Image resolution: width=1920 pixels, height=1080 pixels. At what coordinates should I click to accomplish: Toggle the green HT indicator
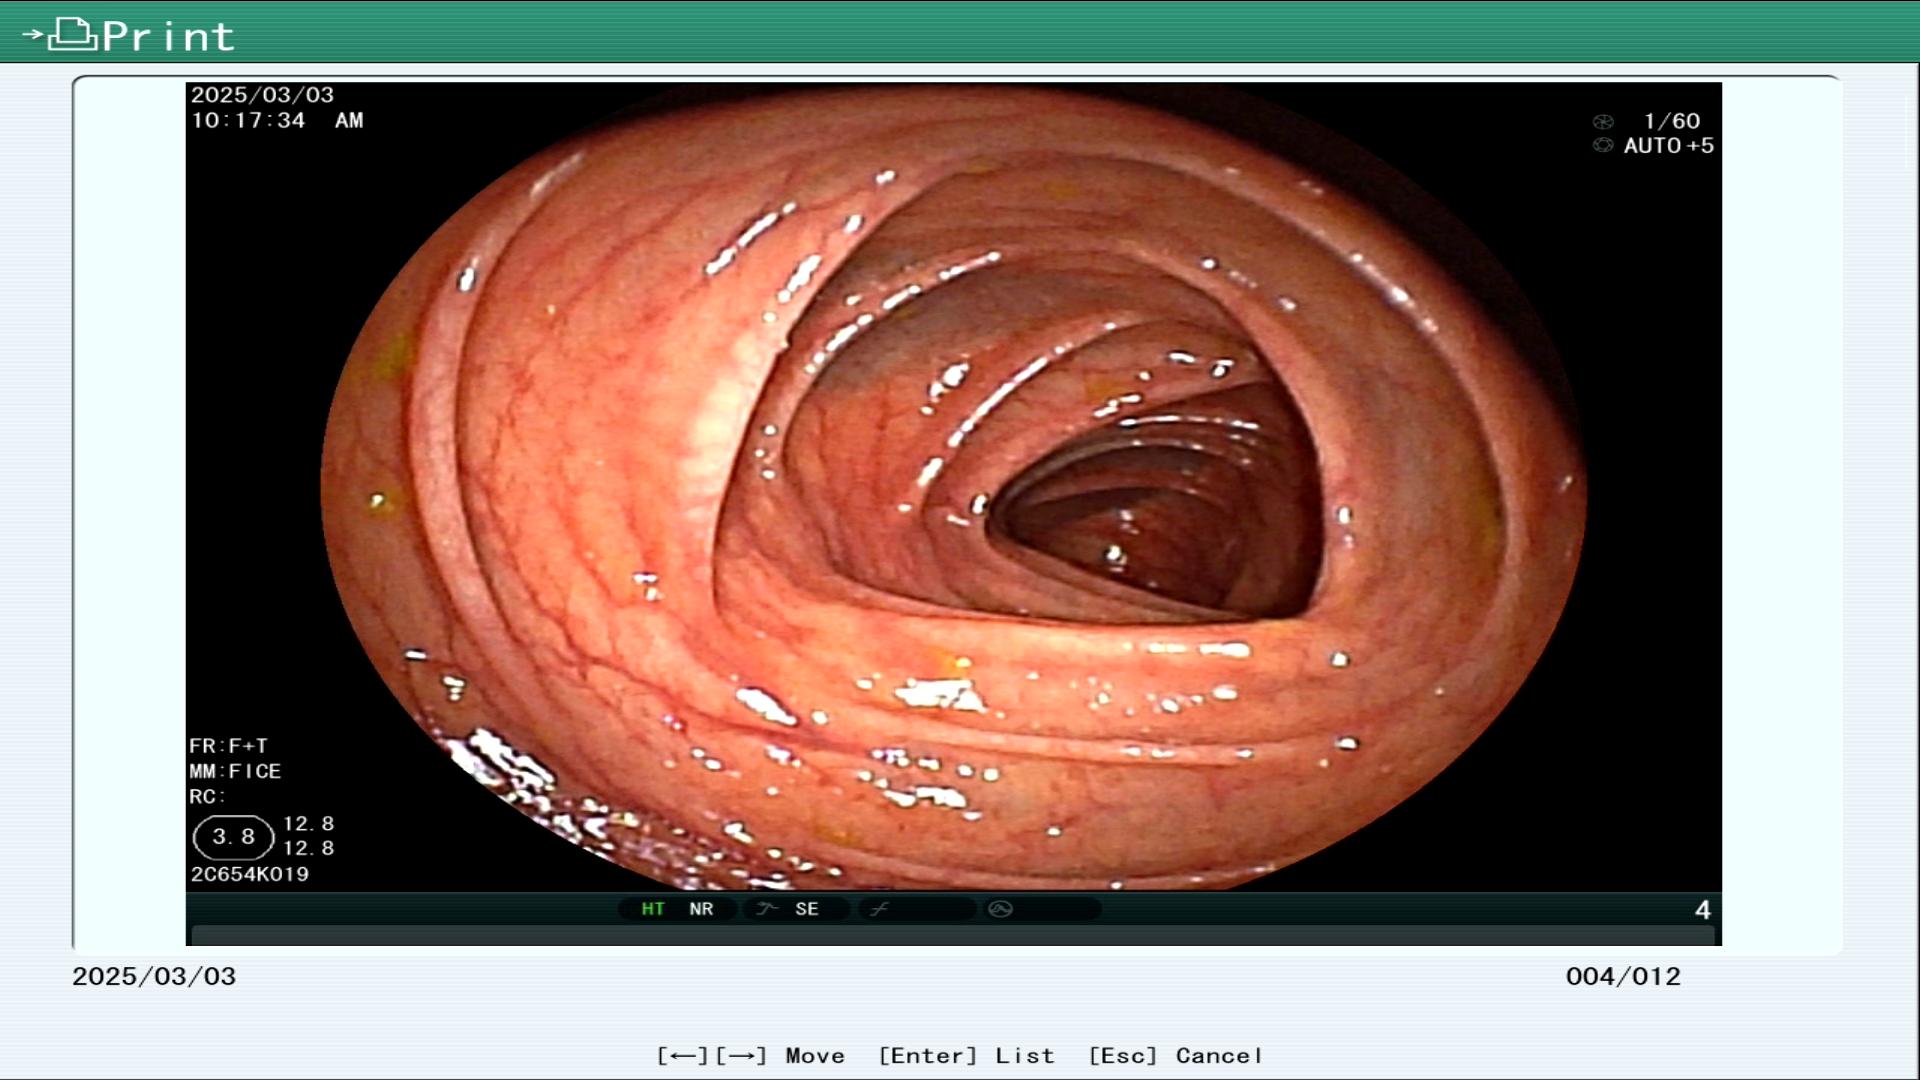[653, 909]
